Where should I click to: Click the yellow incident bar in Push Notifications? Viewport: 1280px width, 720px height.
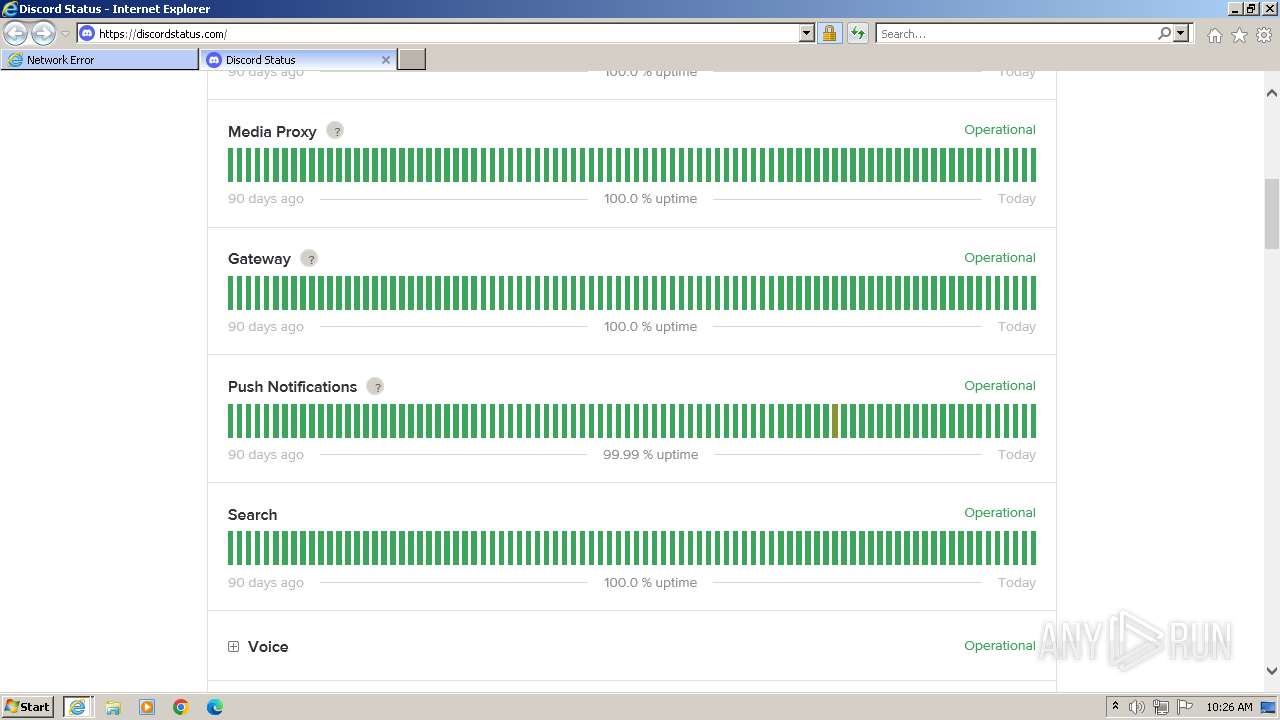[x=835, y=421]
